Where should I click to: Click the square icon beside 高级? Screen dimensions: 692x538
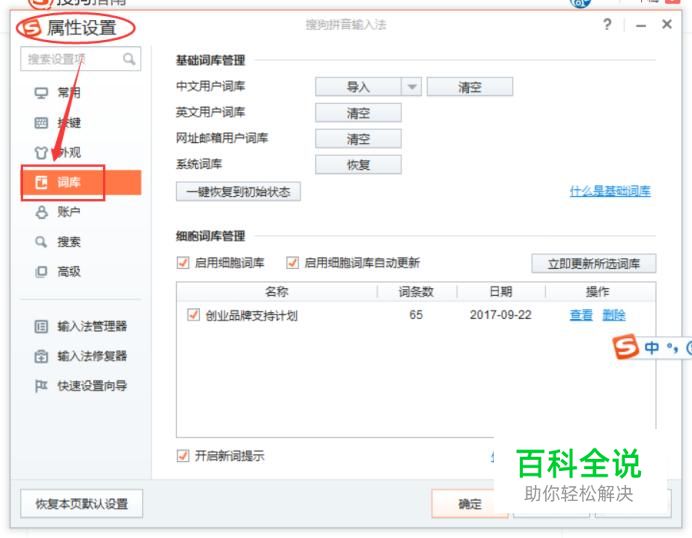click(41, 271)
